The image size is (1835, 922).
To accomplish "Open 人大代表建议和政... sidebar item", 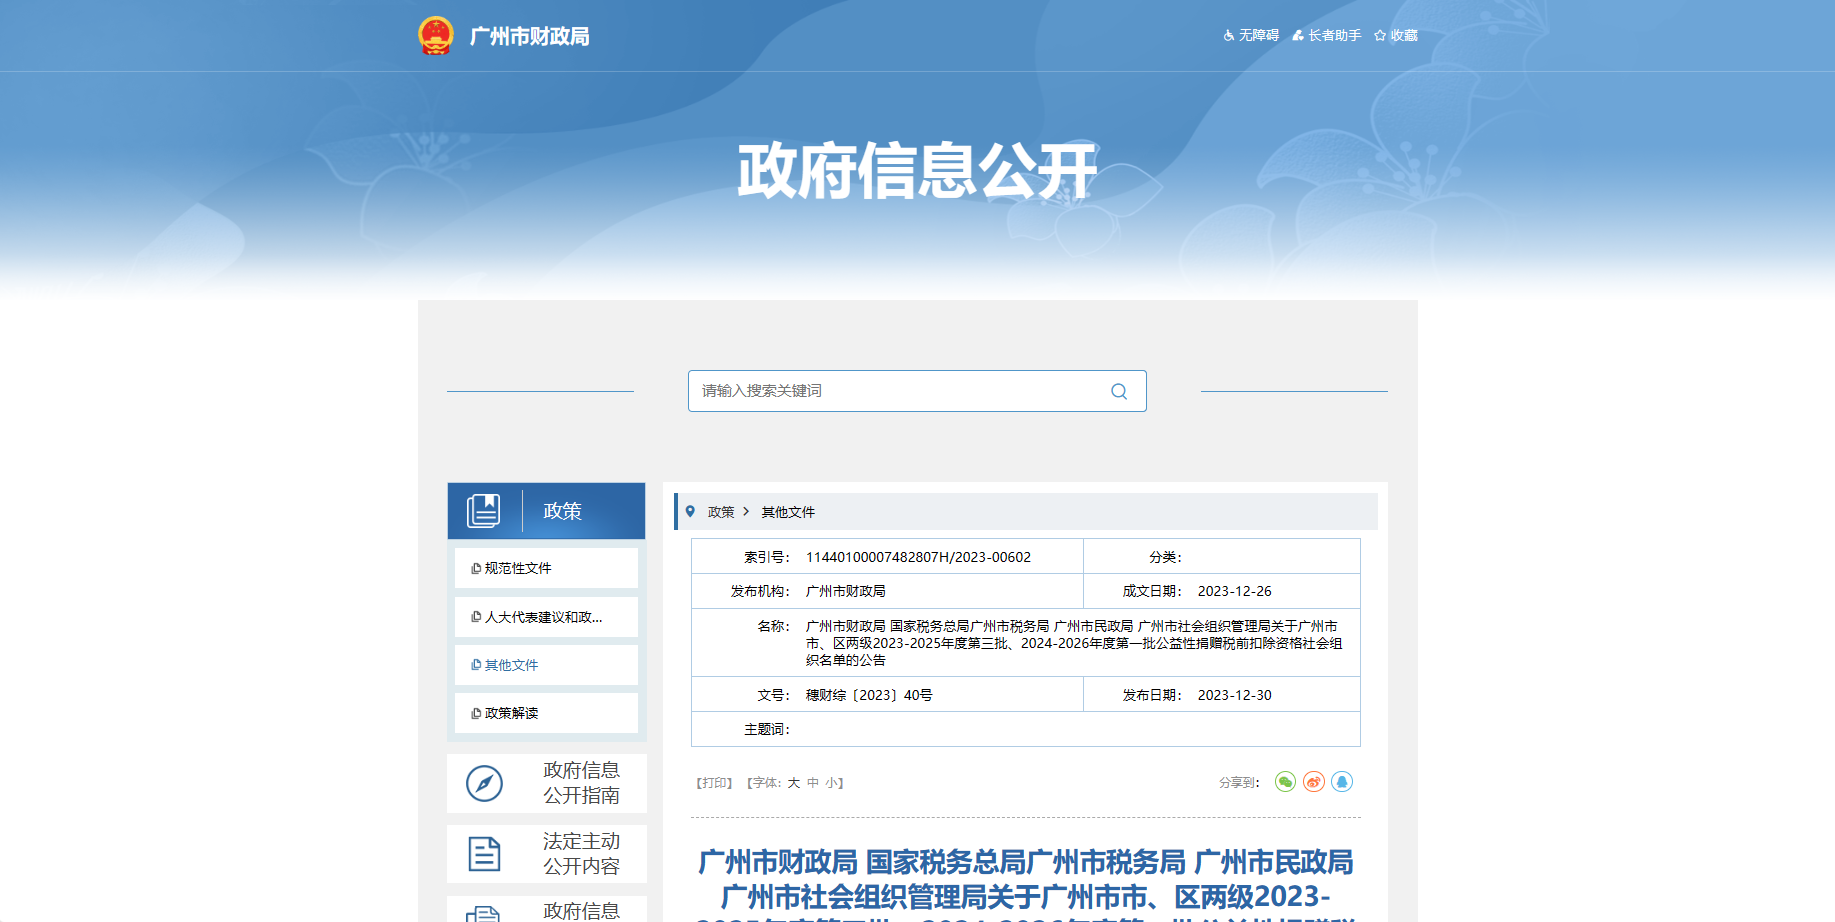I will click(543, 617).
